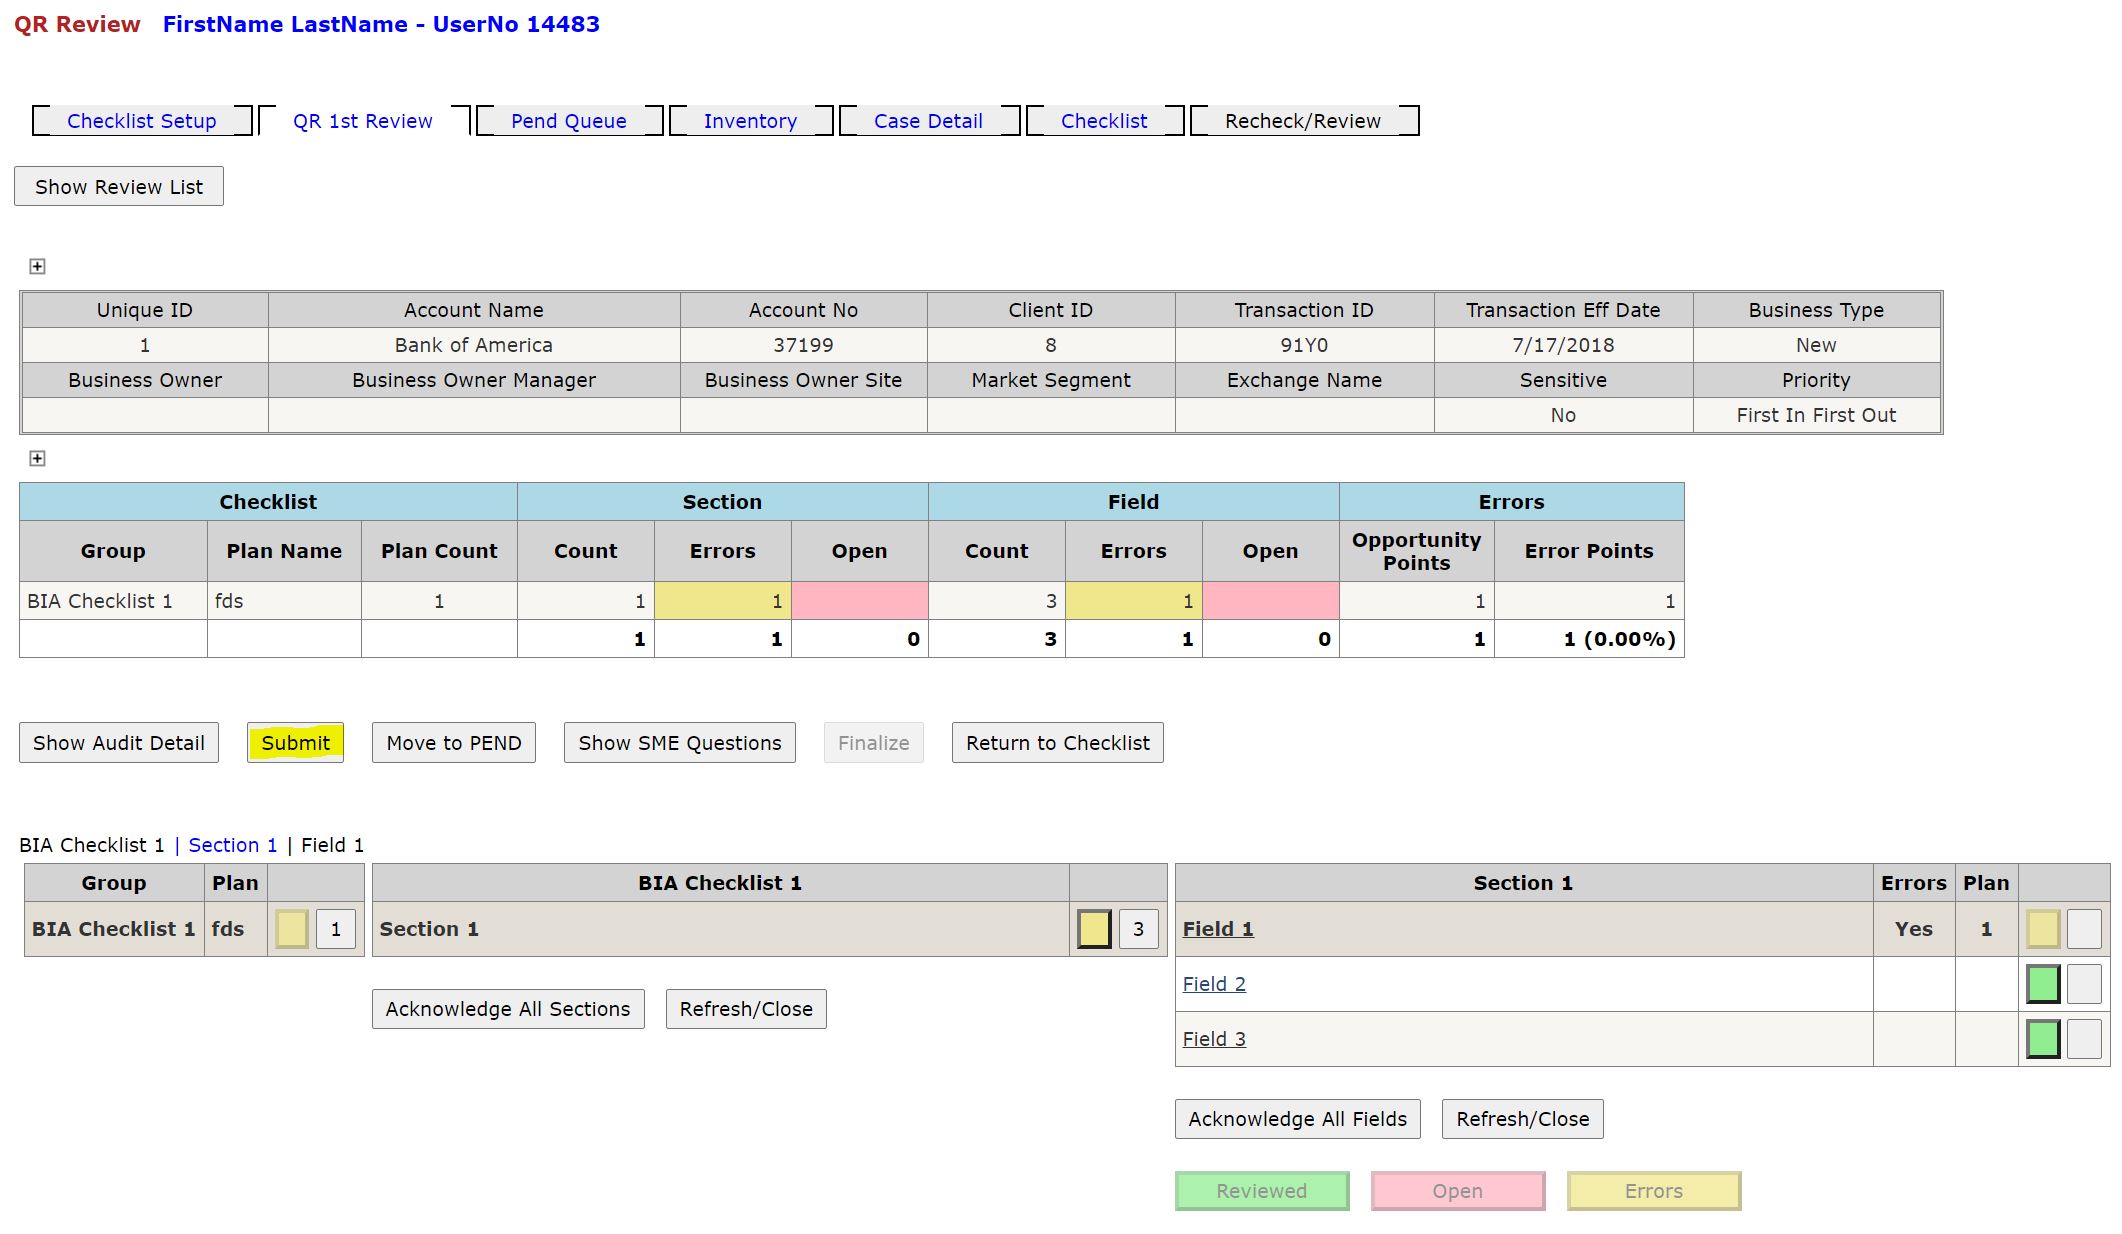Open the Field 1 link
Screen dimensions: 2122x1234
1218,929
